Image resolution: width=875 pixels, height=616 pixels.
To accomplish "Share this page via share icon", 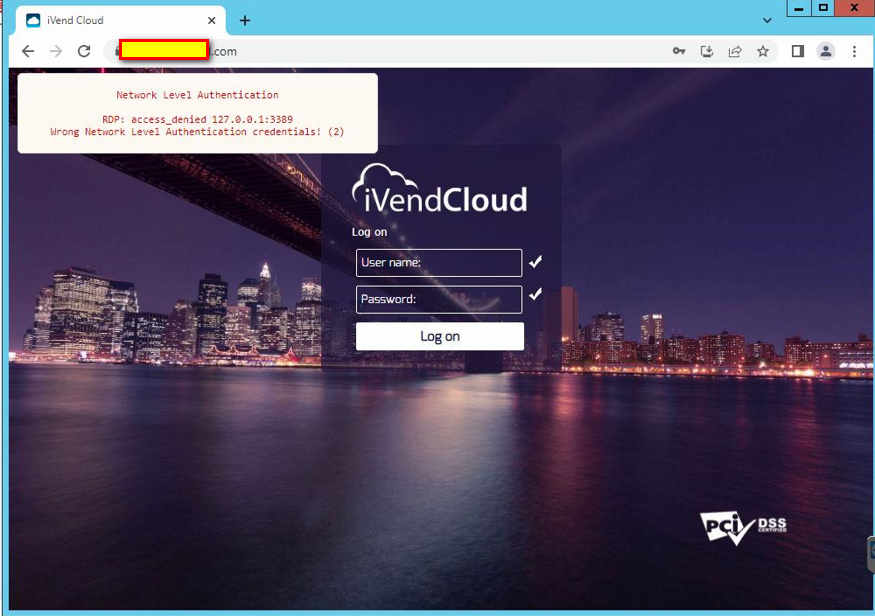I will click(x=735, y=51).
